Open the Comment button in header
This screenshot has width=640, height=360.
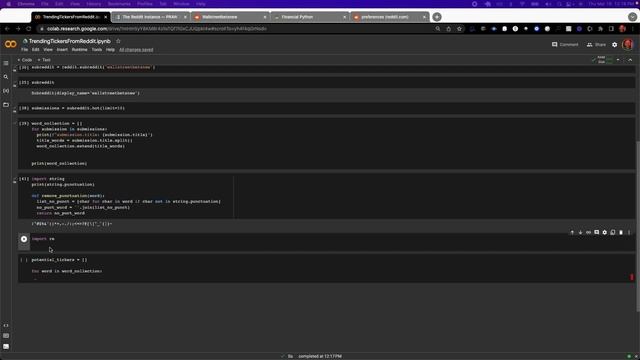(x=565, y=44)
